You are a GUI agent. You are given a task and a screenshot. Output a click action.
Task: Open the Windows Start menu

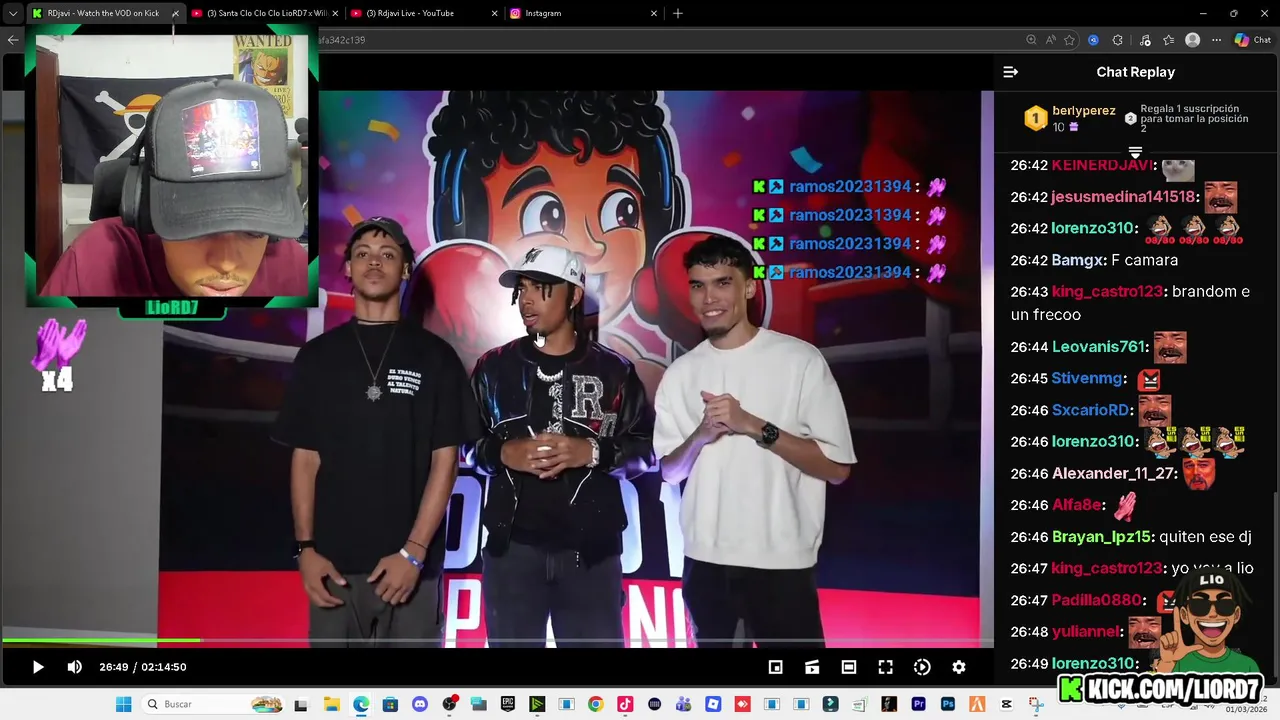coord(123,704)
